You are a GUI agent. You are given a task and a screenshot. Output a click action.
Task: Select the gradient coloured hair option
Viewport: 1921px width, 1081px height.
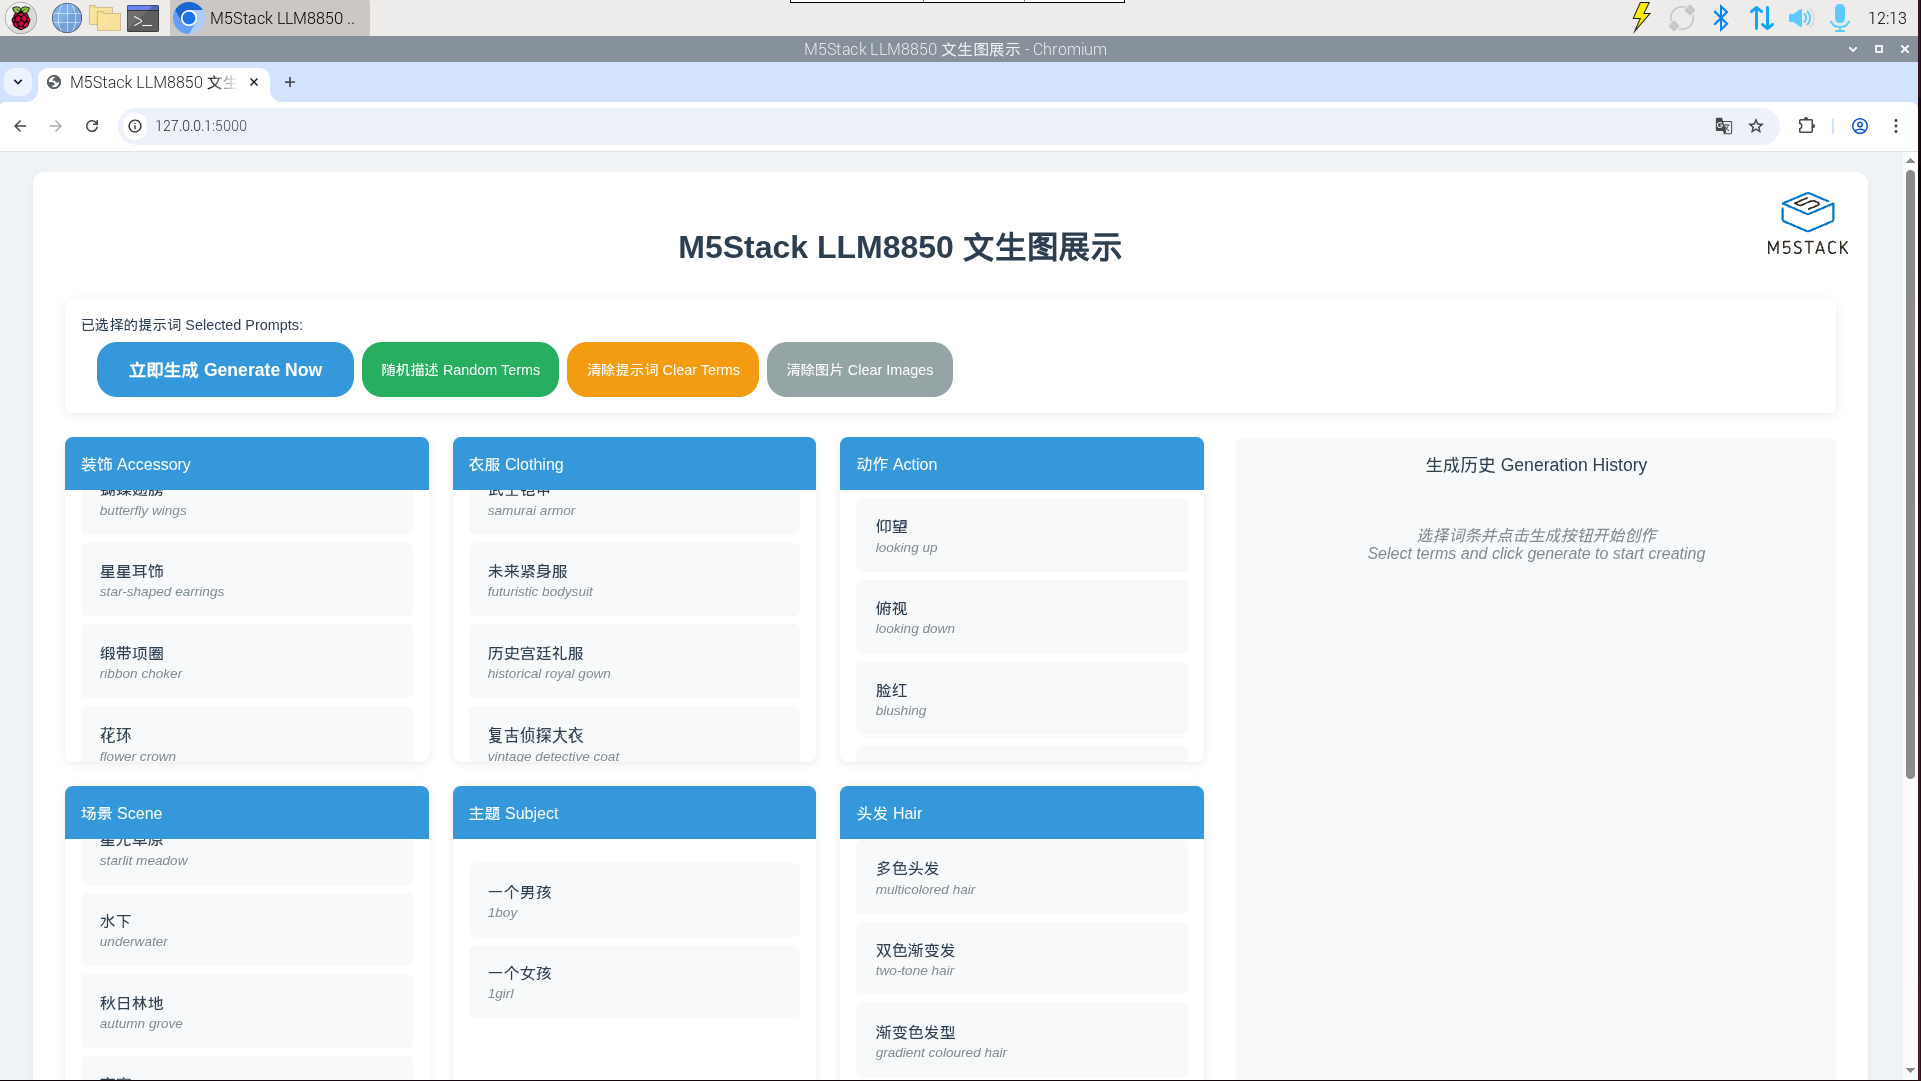click(x=1022, y=1041)
